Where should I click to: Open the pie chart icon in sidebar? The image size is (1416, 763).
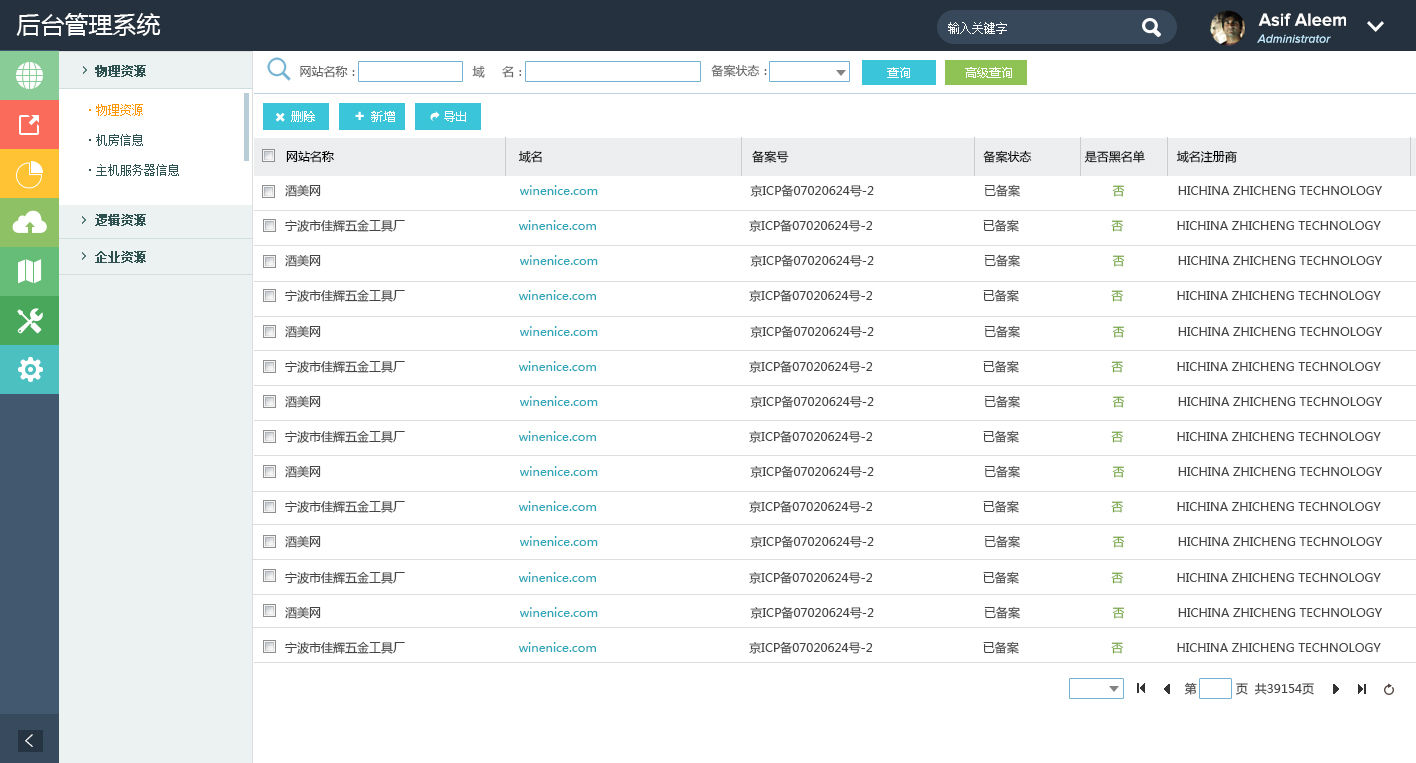point(29,174)
